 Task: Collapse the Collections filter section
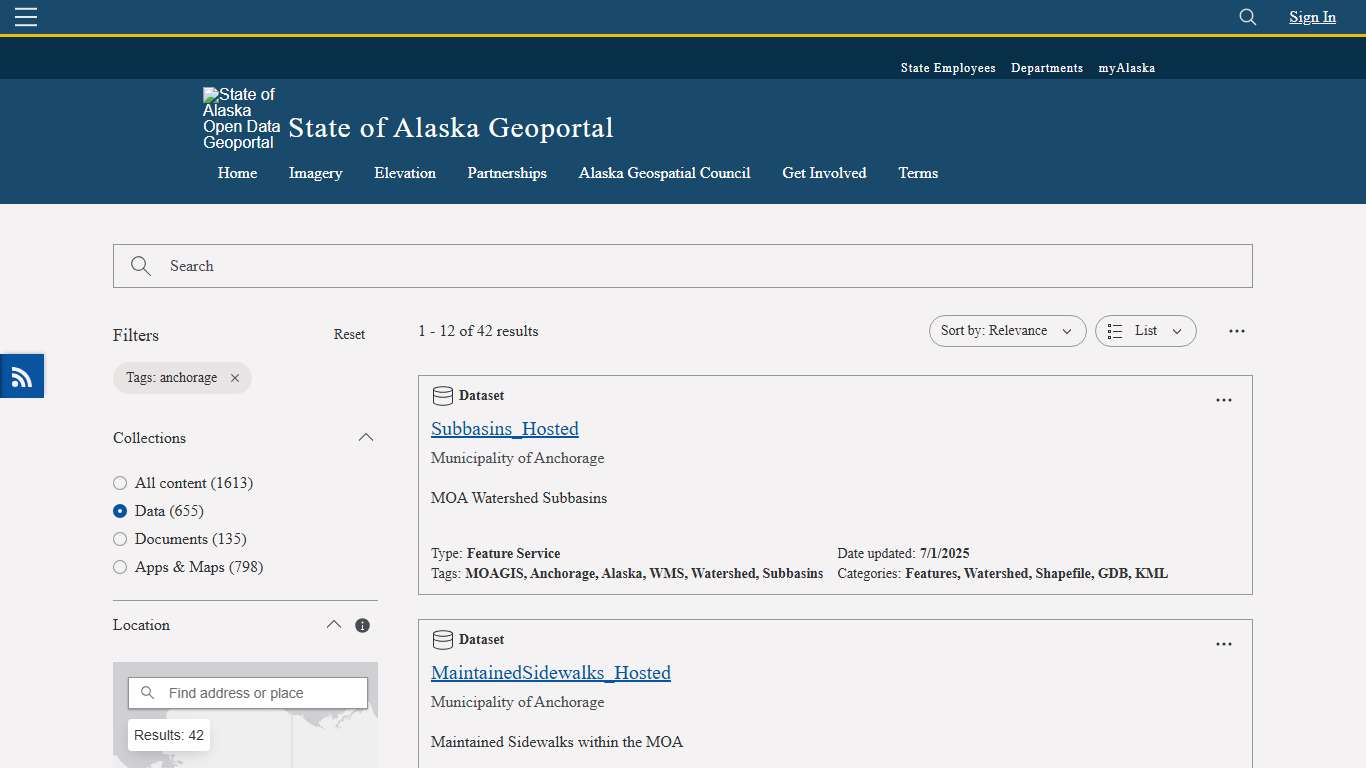click(366, 437)
